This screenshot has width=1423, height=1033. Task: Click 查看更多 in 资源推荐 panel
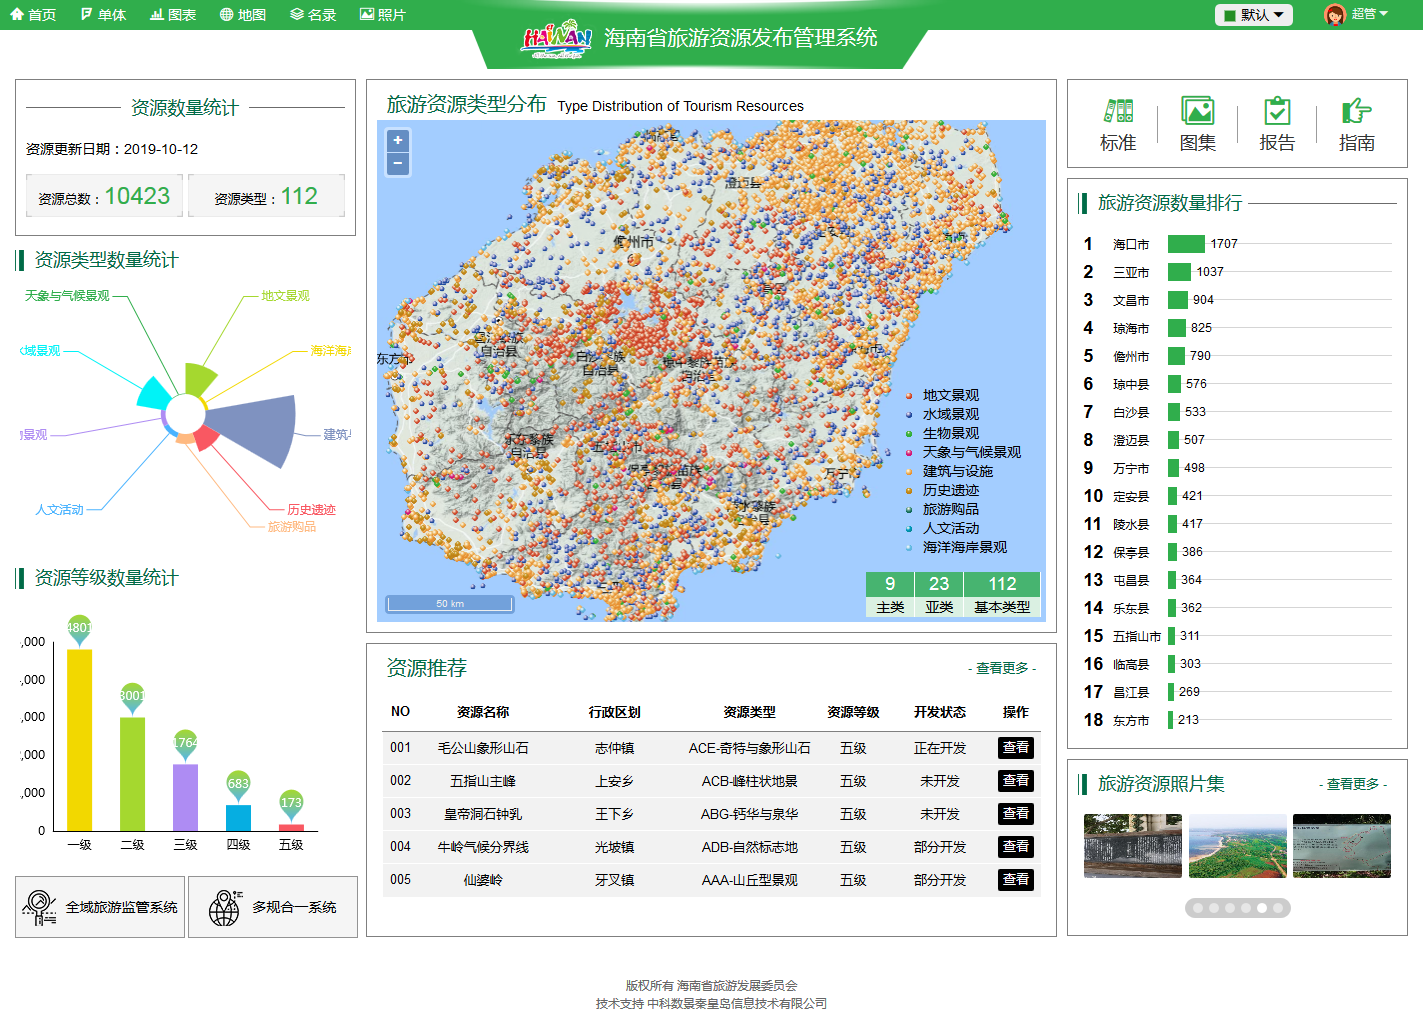point(1002,668)
